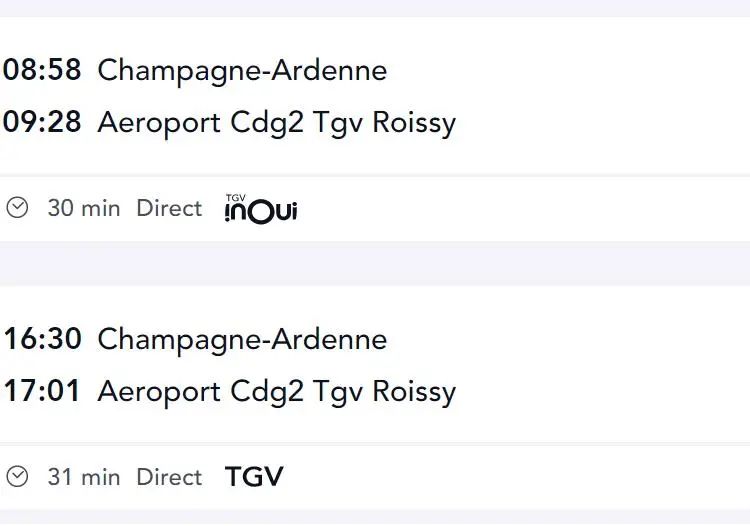Viewport: 750px width, 526px height.
Task: Open the first journey card's details footer
Action: pos(375,209)
